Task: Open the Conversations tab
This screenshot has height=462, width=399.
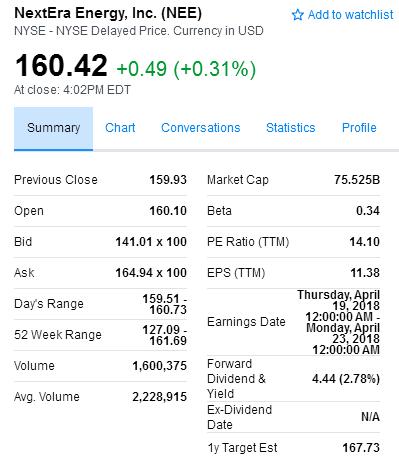Action: (x=201, y=128)
